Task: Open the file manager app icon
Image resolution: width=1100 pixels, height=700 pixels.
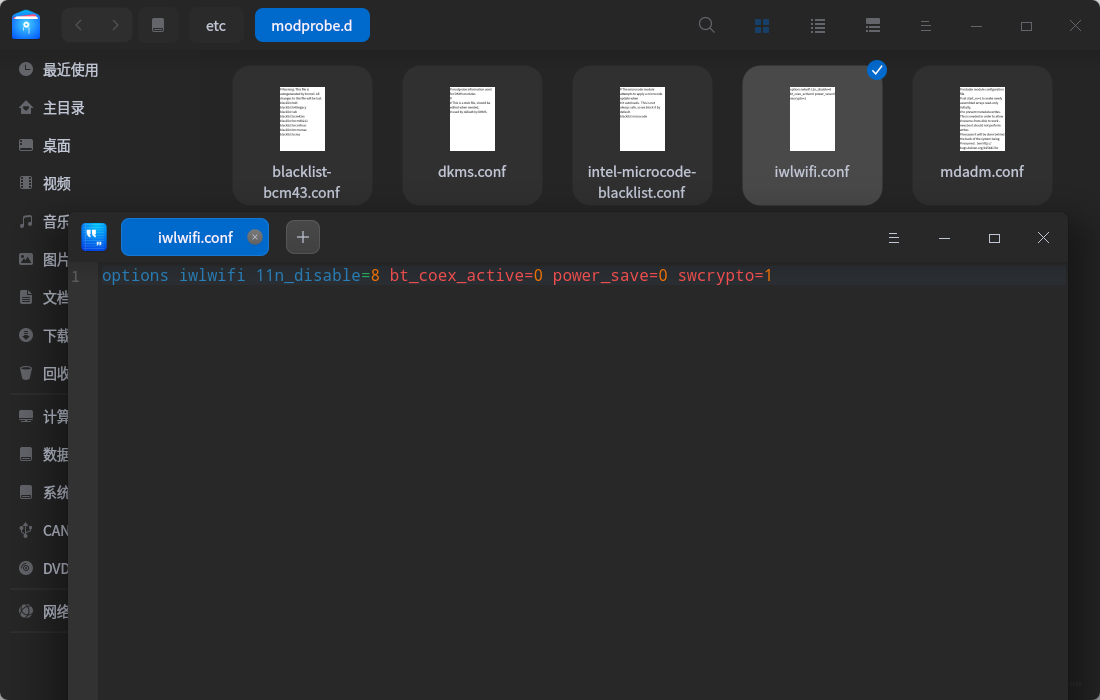Action: point(26,25)
